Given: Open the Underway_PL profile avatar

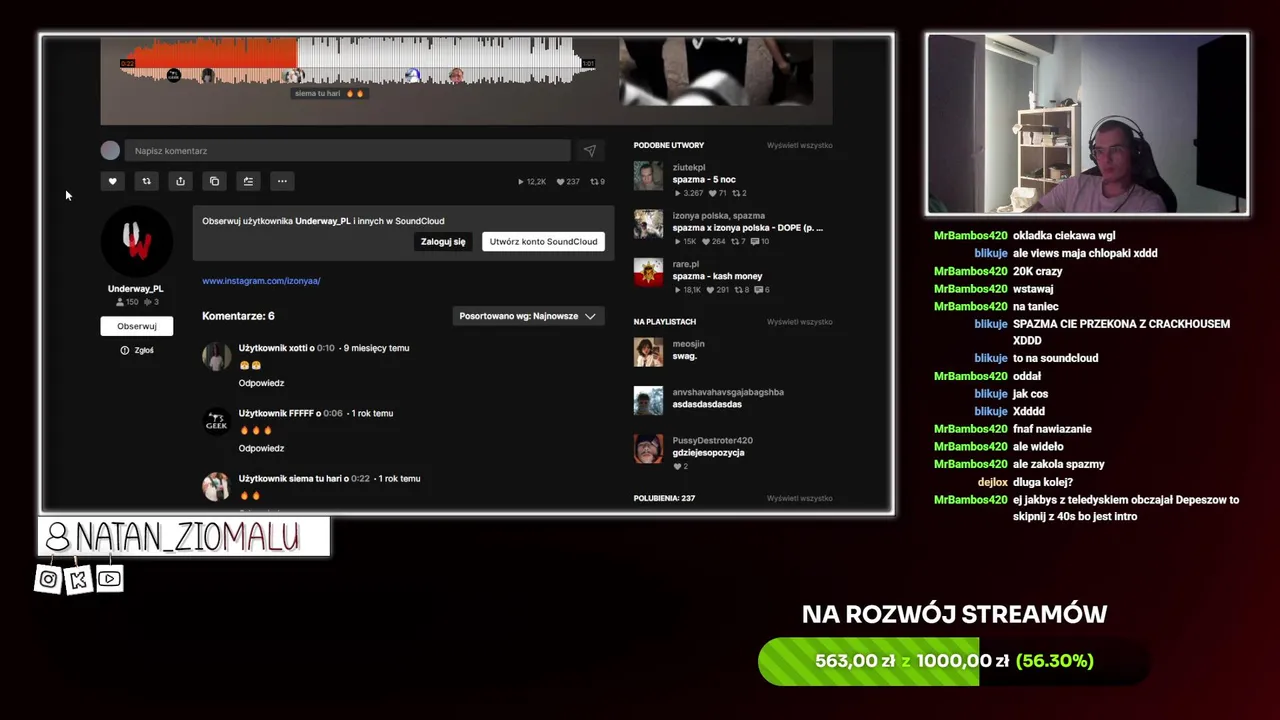Looking at the screenshot, I should pyautogui.click(x=136, y=241).
